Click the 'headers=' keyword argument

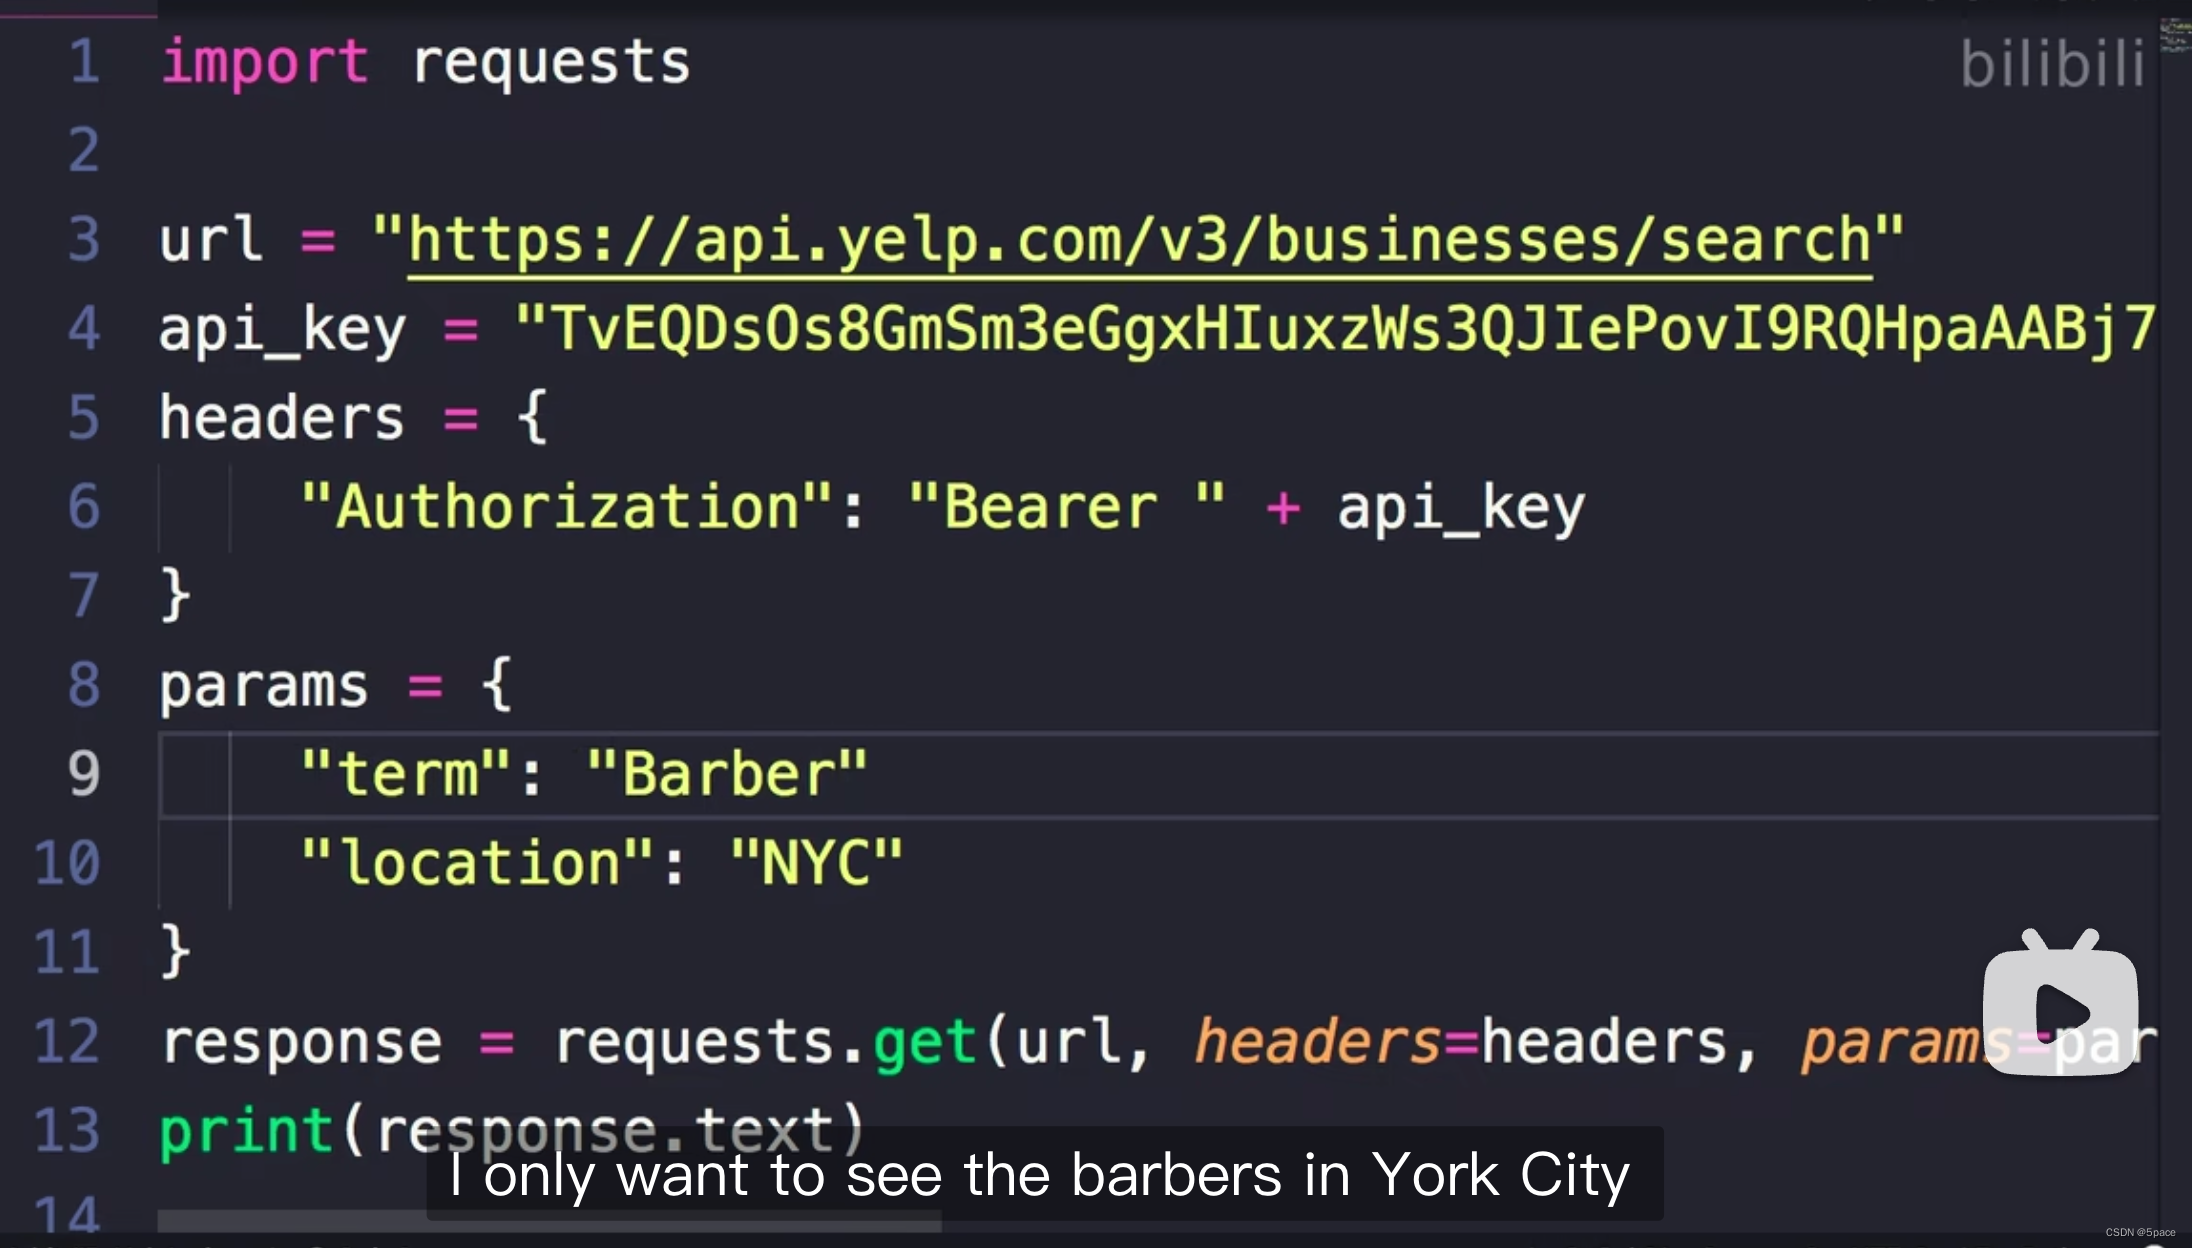[1336, 1041]
